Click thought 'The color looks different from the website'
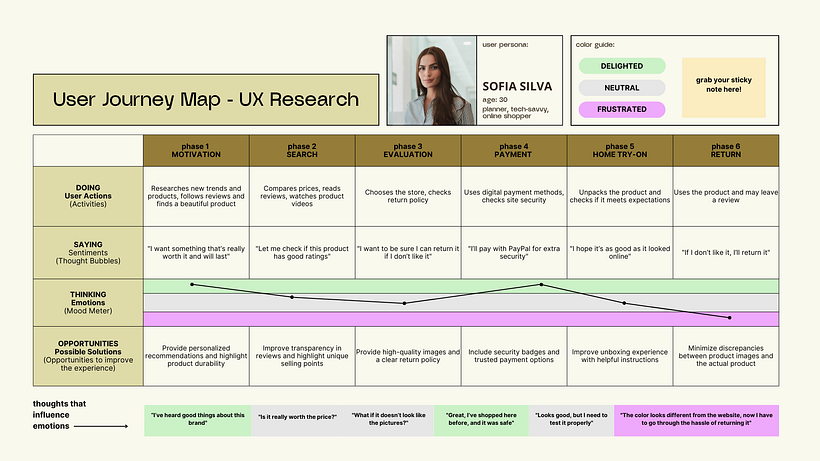 697,420
